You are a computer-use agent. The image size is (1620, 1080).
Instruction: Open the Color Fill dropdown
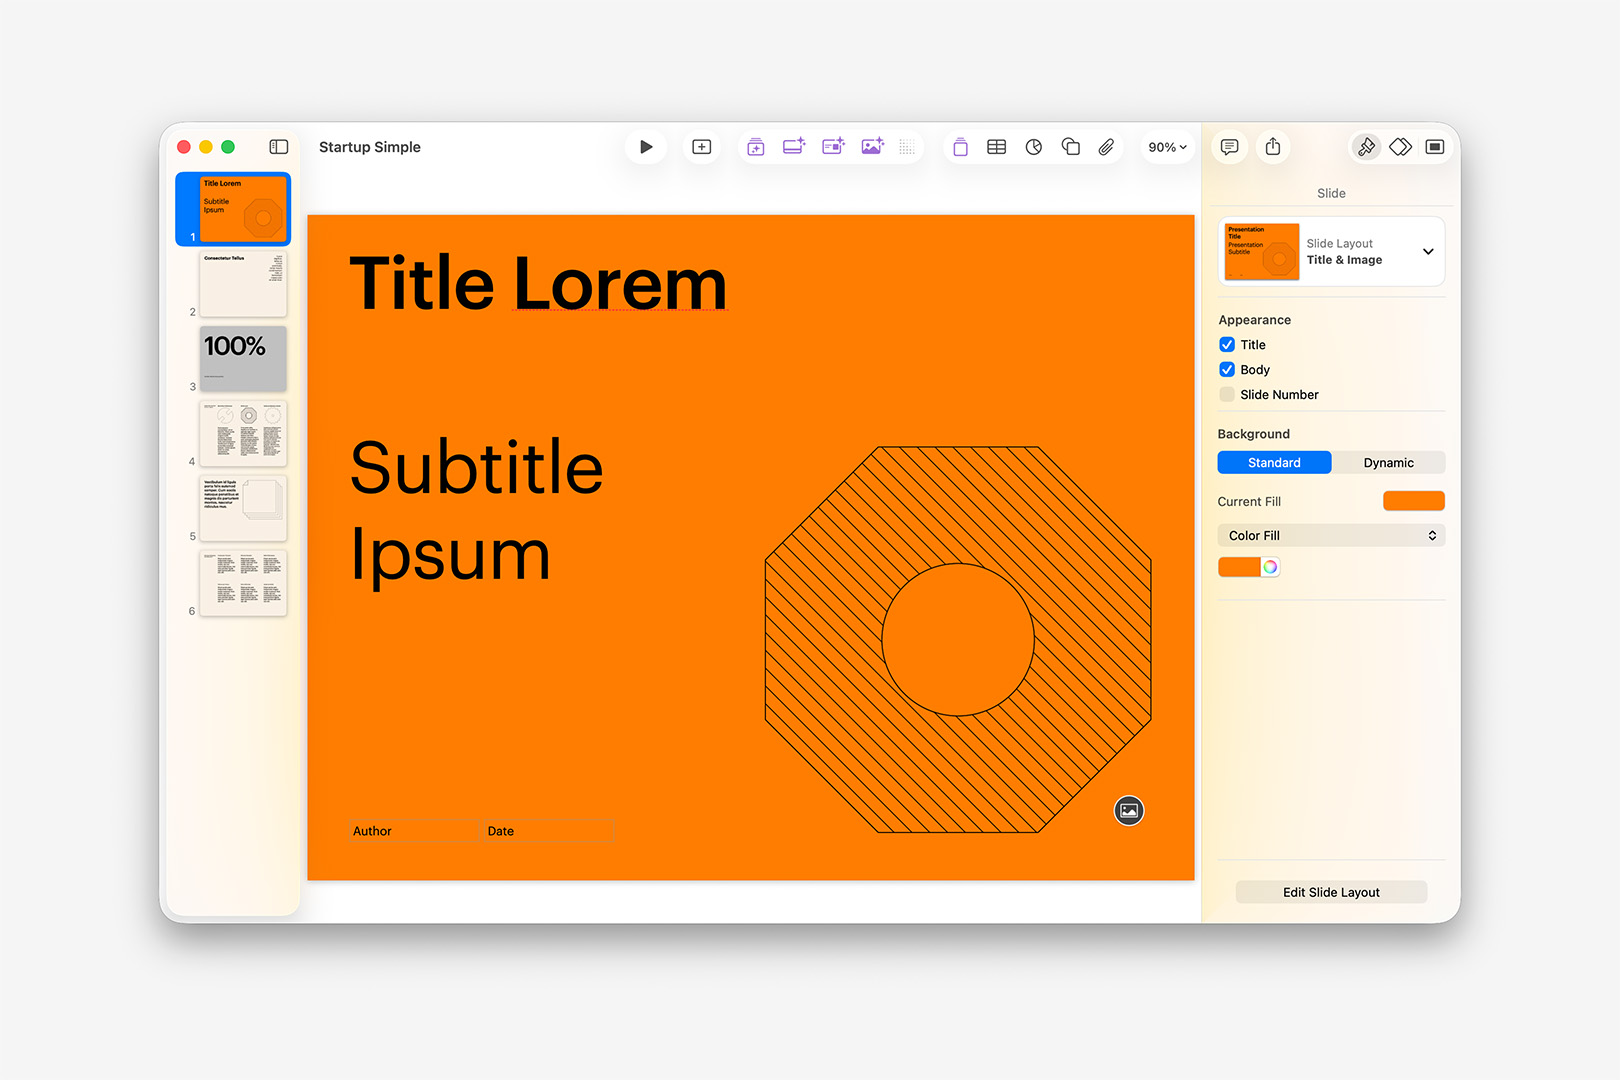coord(1330,535)
